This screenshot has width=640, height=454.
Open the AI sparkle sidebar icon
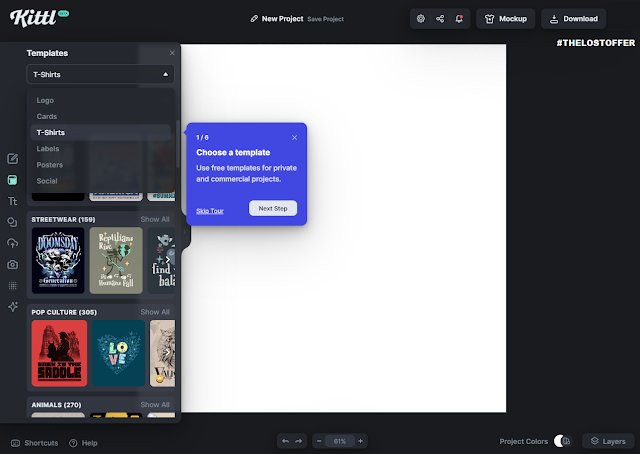[13, 307]
